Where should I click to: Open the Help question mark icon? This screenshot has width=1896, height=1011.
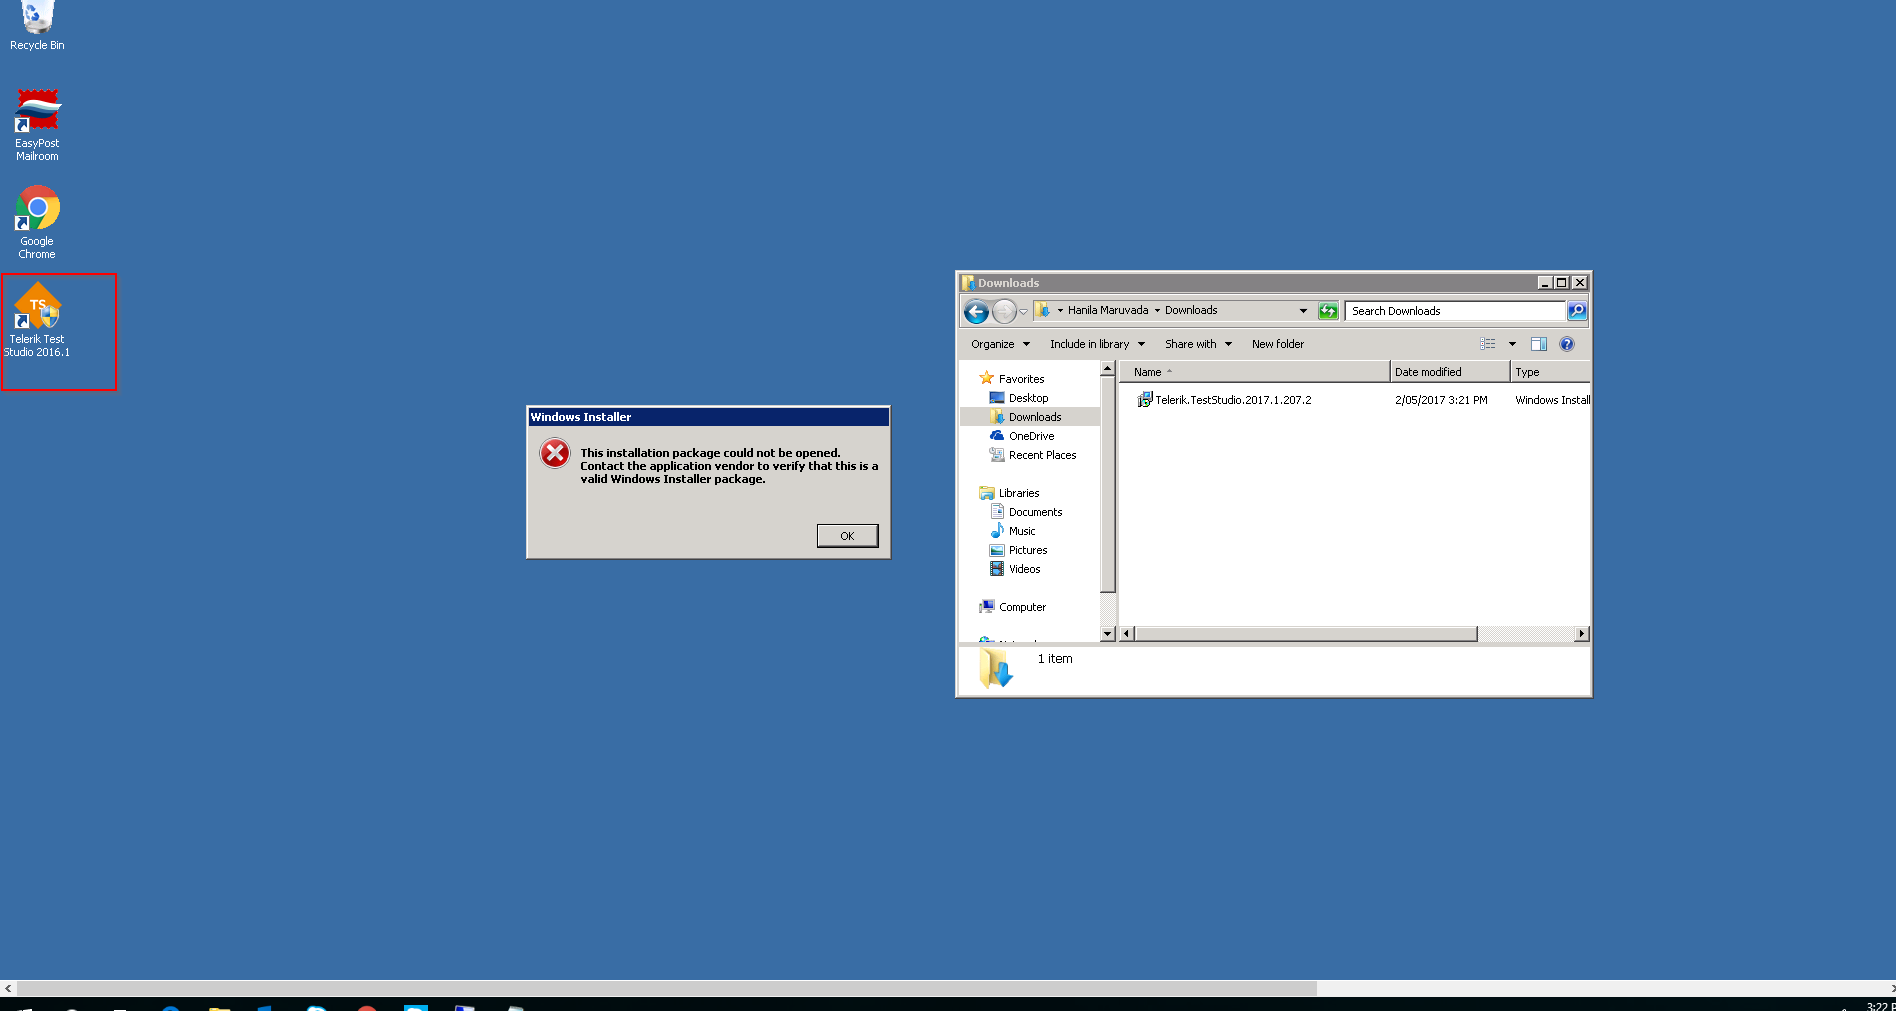click(x=1567, y=344)
